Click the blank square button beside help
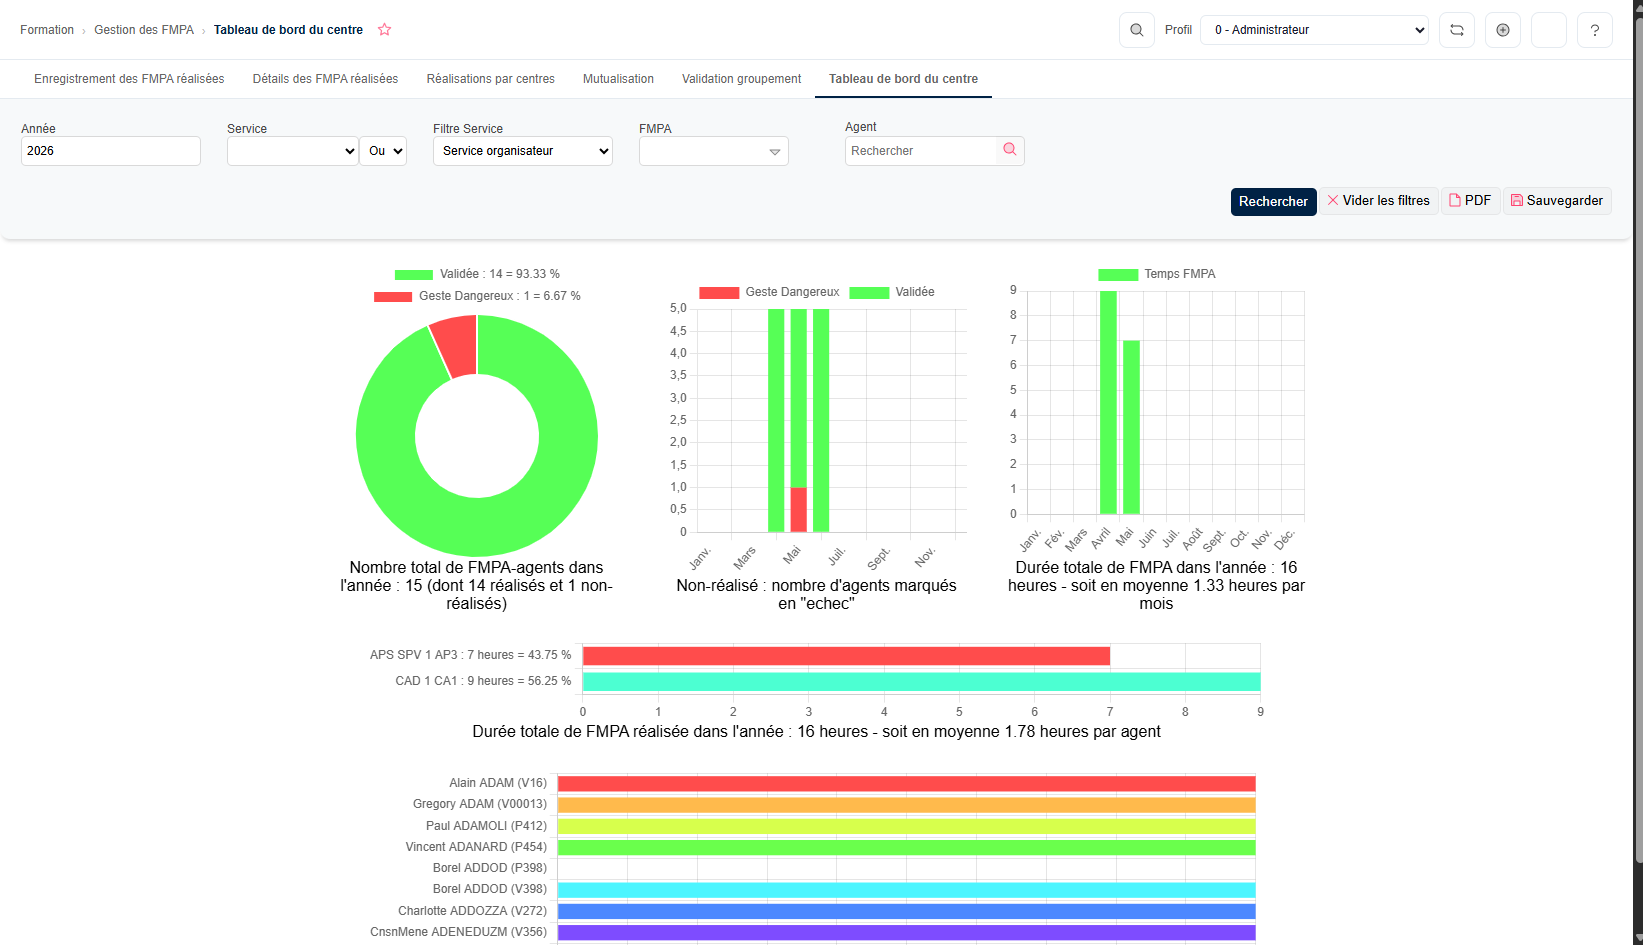The height and width of the screenshot is (945, 1643). [x=1549, y=30]
